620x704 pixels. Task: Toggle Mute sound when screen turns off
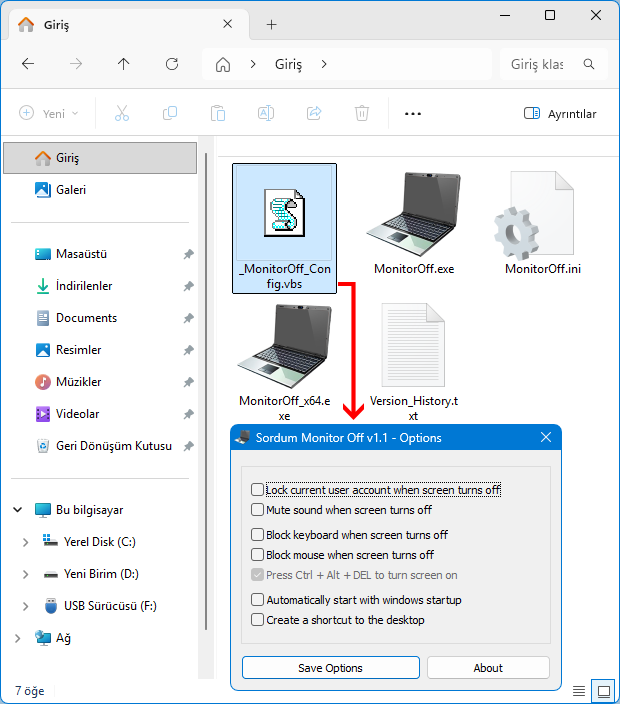click(258, 510)
